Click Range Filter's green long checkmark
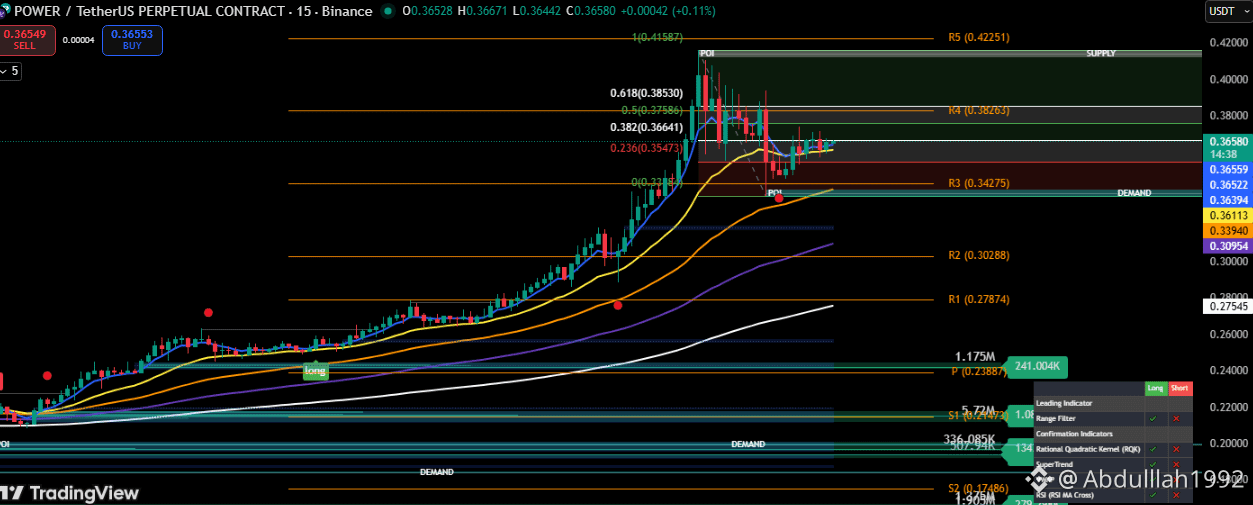 tap(1154, 418)
